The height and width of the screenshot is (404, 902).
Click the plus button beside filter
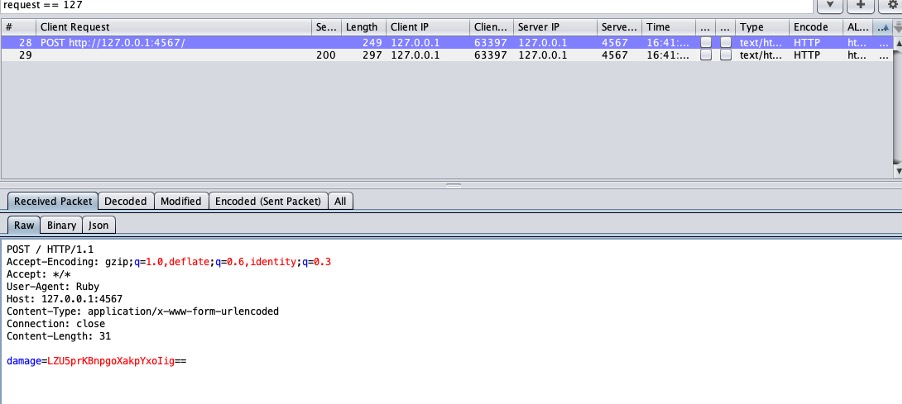pyautogui.click(x=860, y=5)
